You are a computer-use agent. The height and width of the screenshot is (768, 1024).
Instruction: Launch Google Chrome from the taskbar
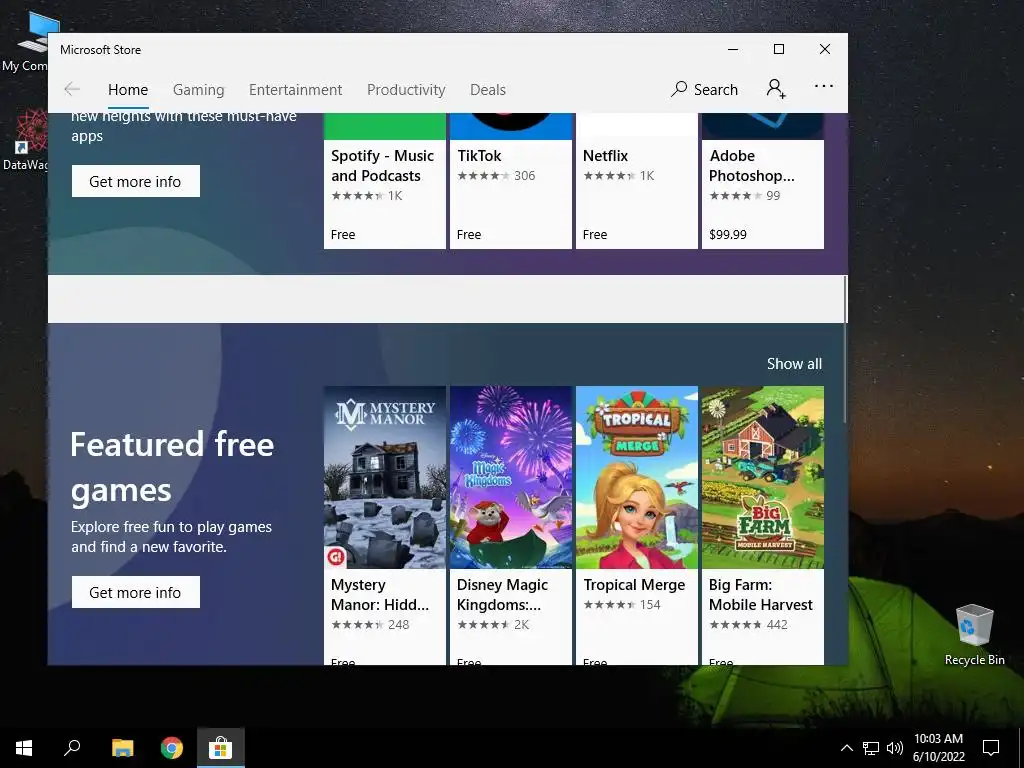[172, 748]
